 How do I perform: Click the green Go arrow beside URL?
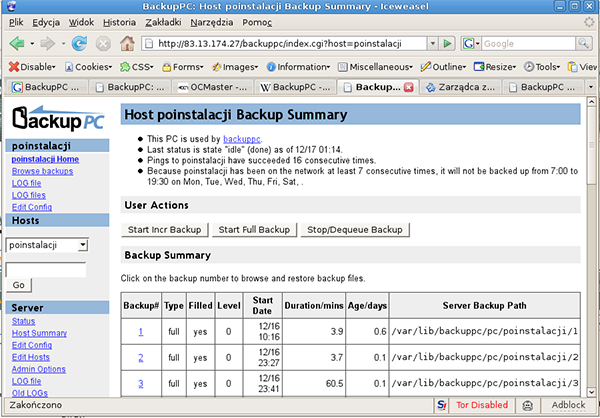[447, 44]
